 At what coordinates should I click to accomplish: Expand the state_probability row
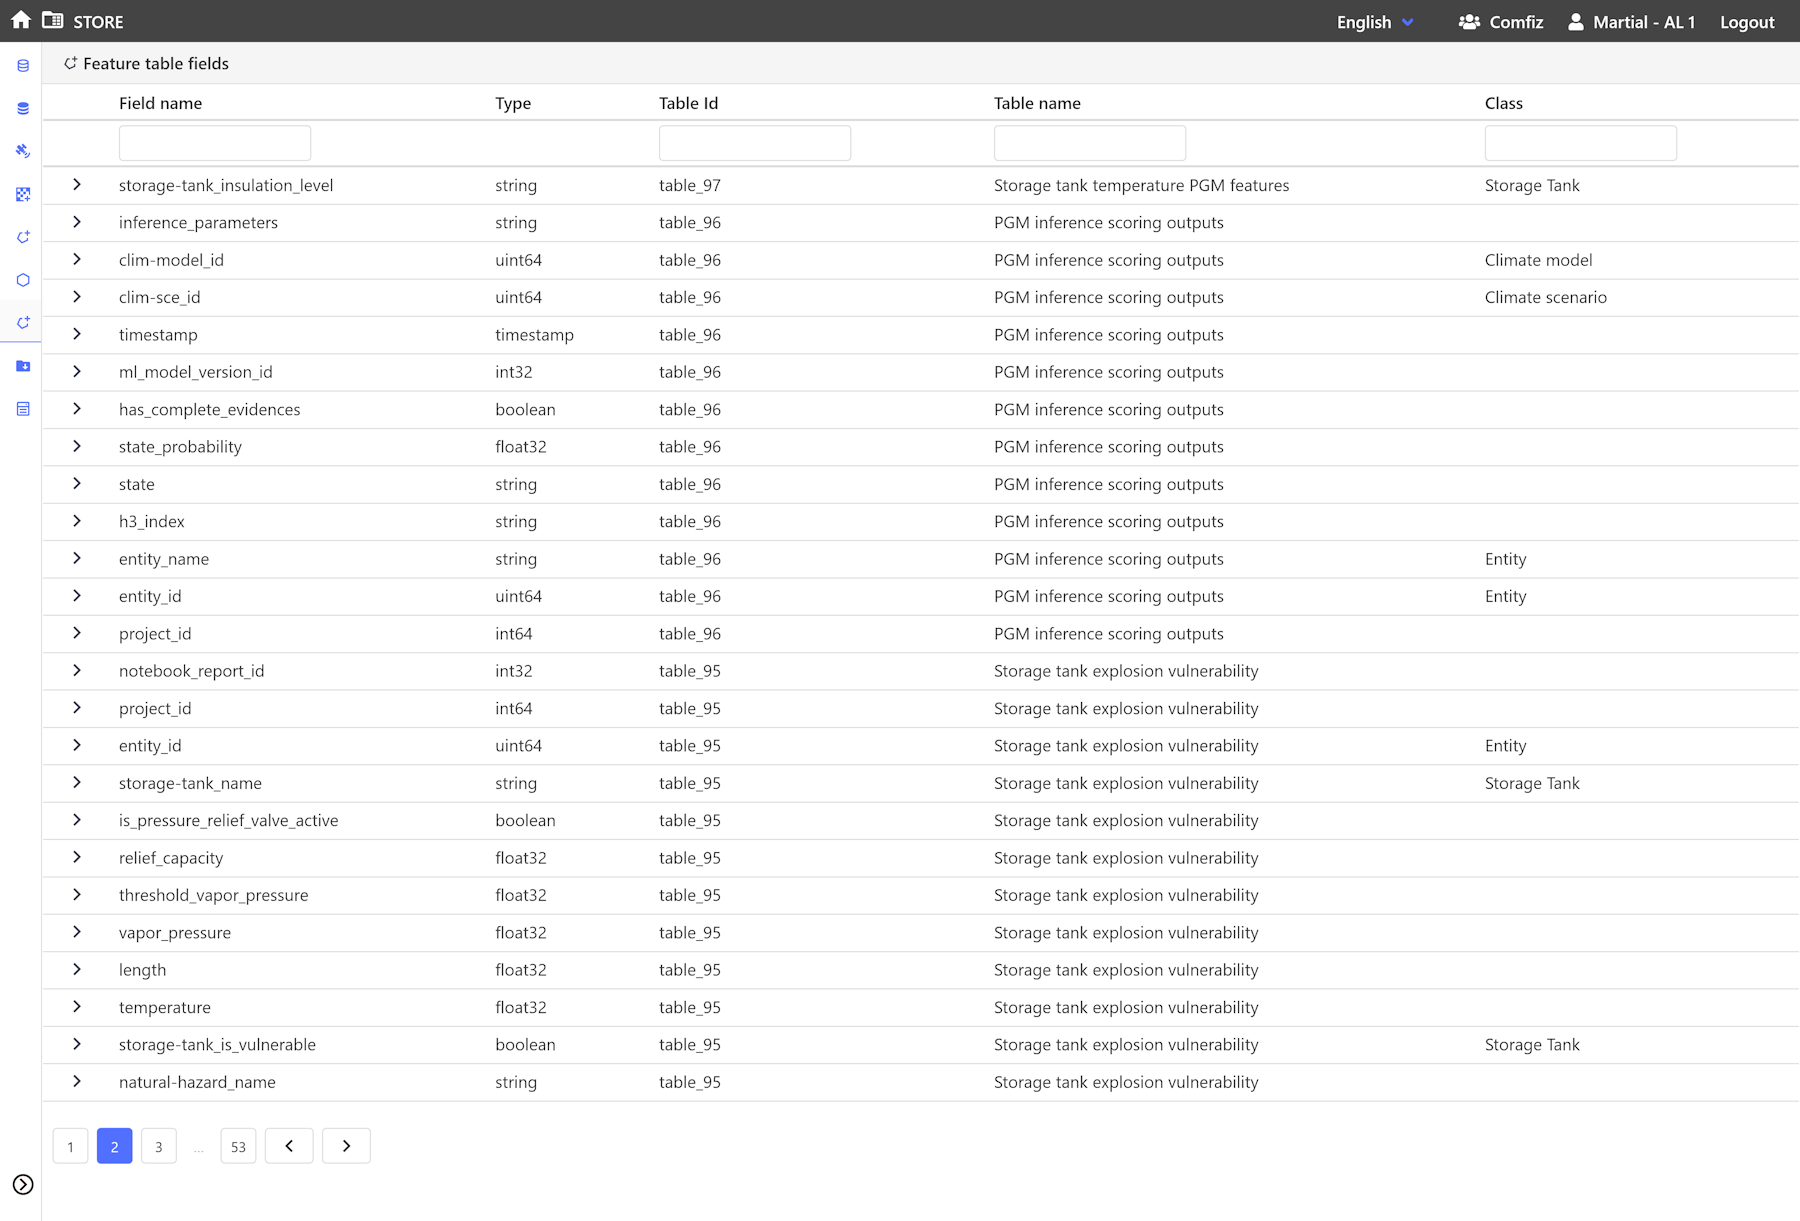click(77, 446)
